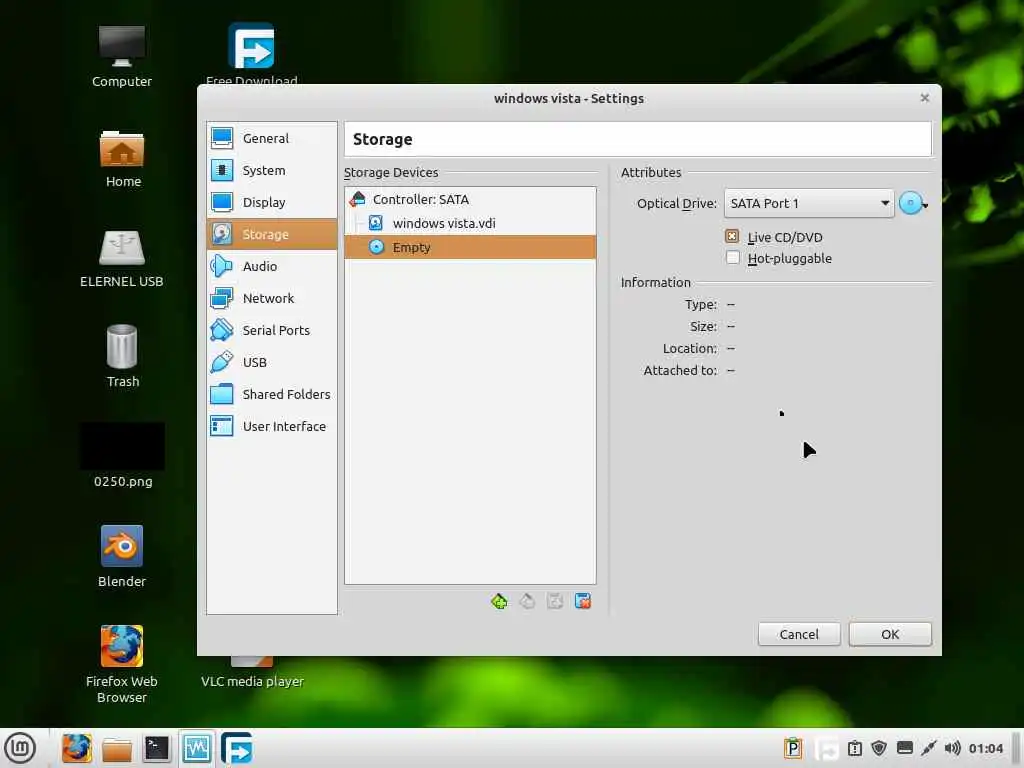Click the choose optical disk file icon
The width and height of the screenshot is (1024, 768).
[x=913, y=203]
